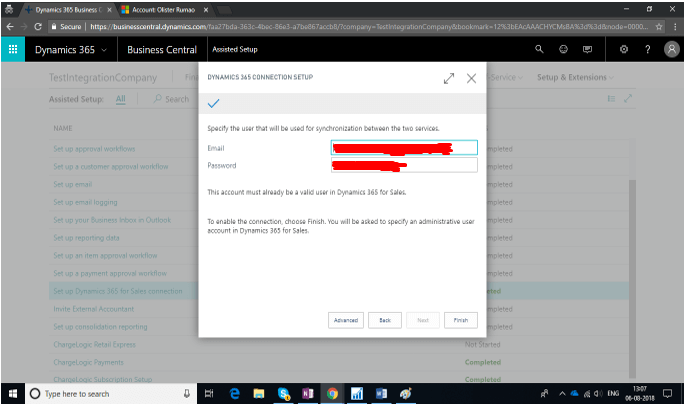Open the feedback smiley icon
Screen dimensions: 685x405
[x=564, y=49]
